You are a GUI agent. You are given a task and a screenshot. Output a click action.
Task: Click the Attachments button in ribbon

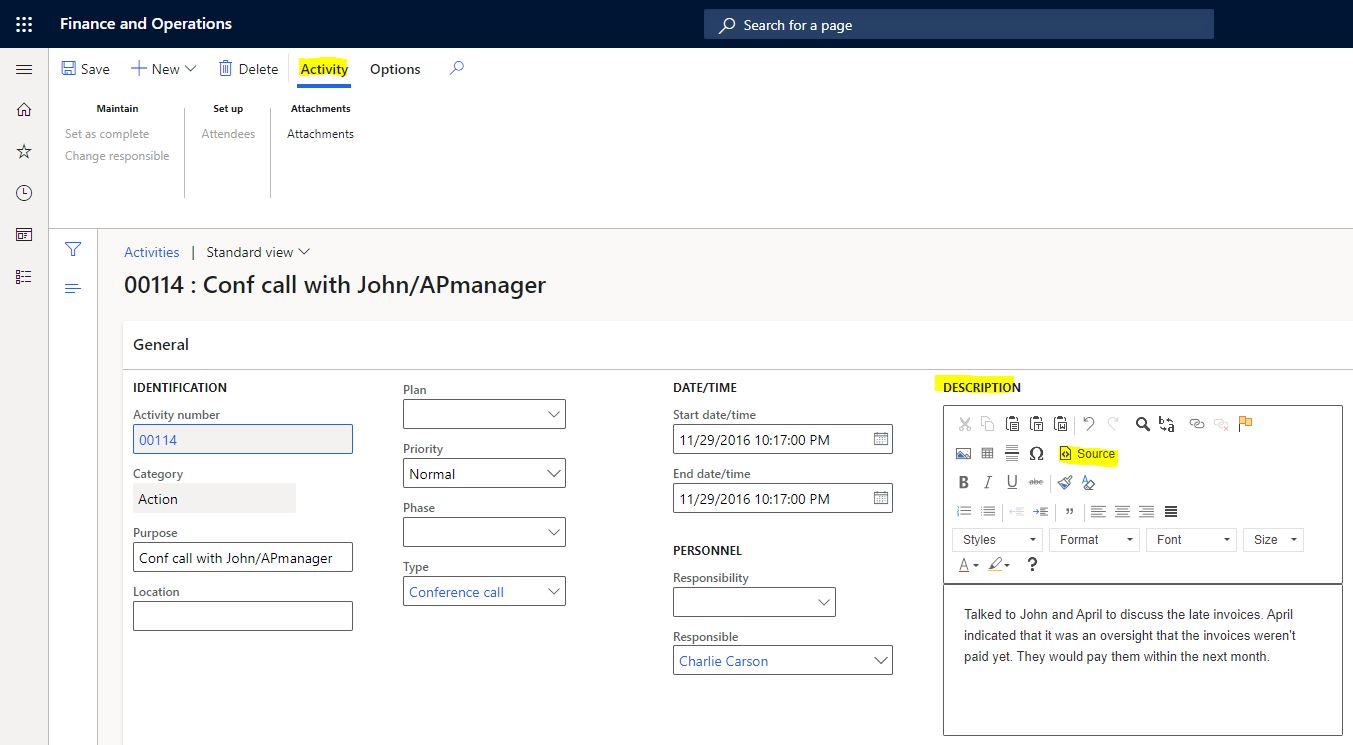[320, 134]
